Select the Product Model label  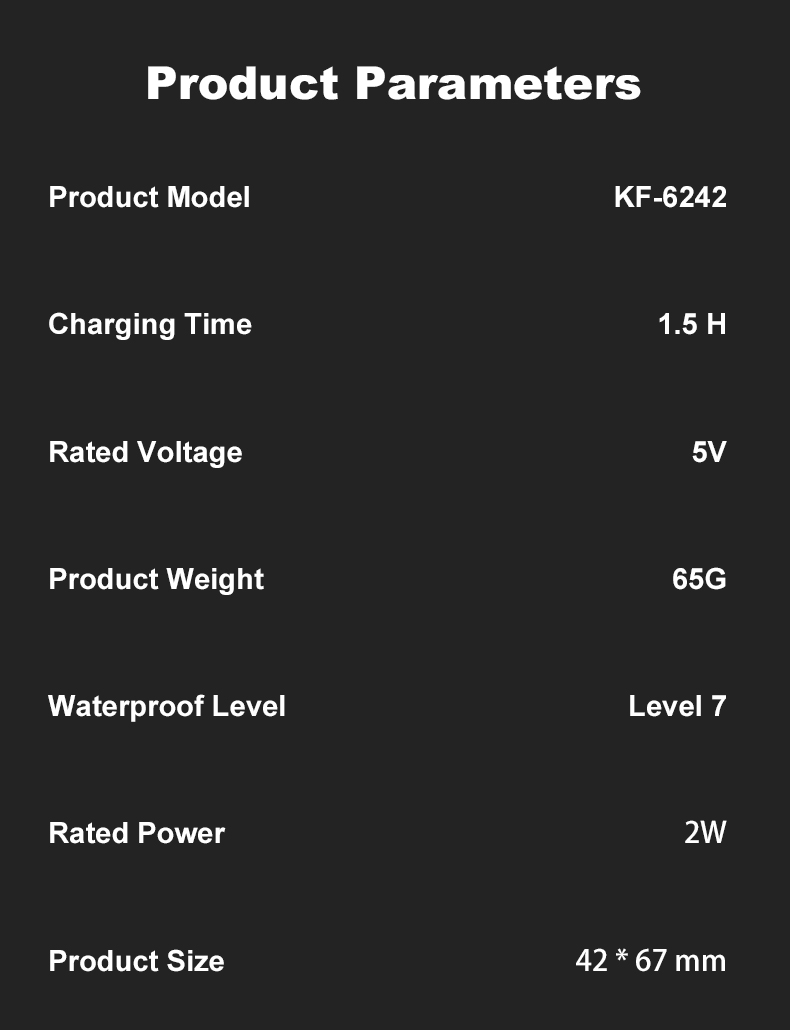pyautogui.click(x=149, y=197)
